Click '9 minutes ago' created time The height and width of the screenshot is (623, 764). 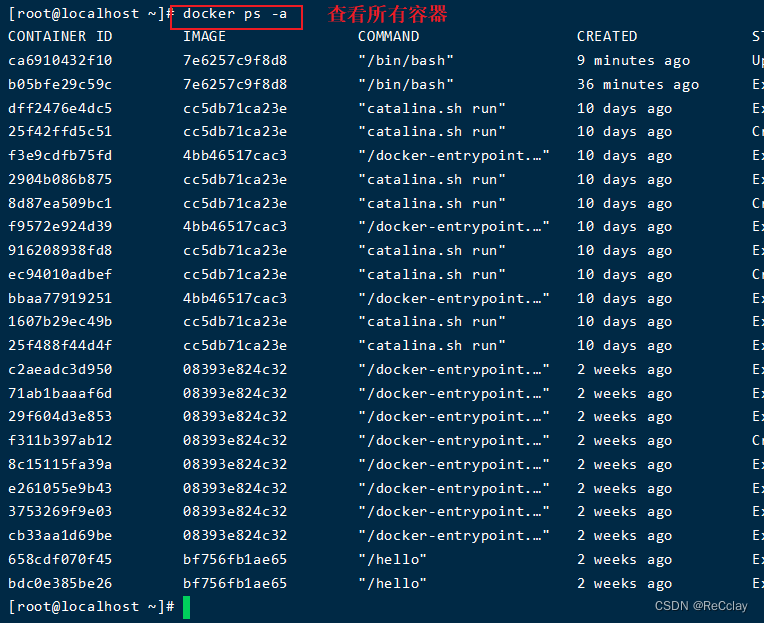tap(633, 60)
